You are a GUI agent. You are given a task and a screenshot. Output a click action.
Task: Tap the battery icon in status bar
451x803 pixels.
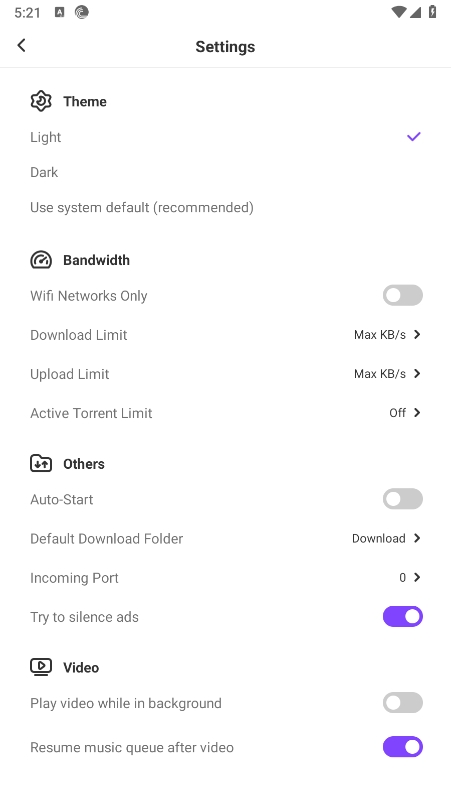433,12
